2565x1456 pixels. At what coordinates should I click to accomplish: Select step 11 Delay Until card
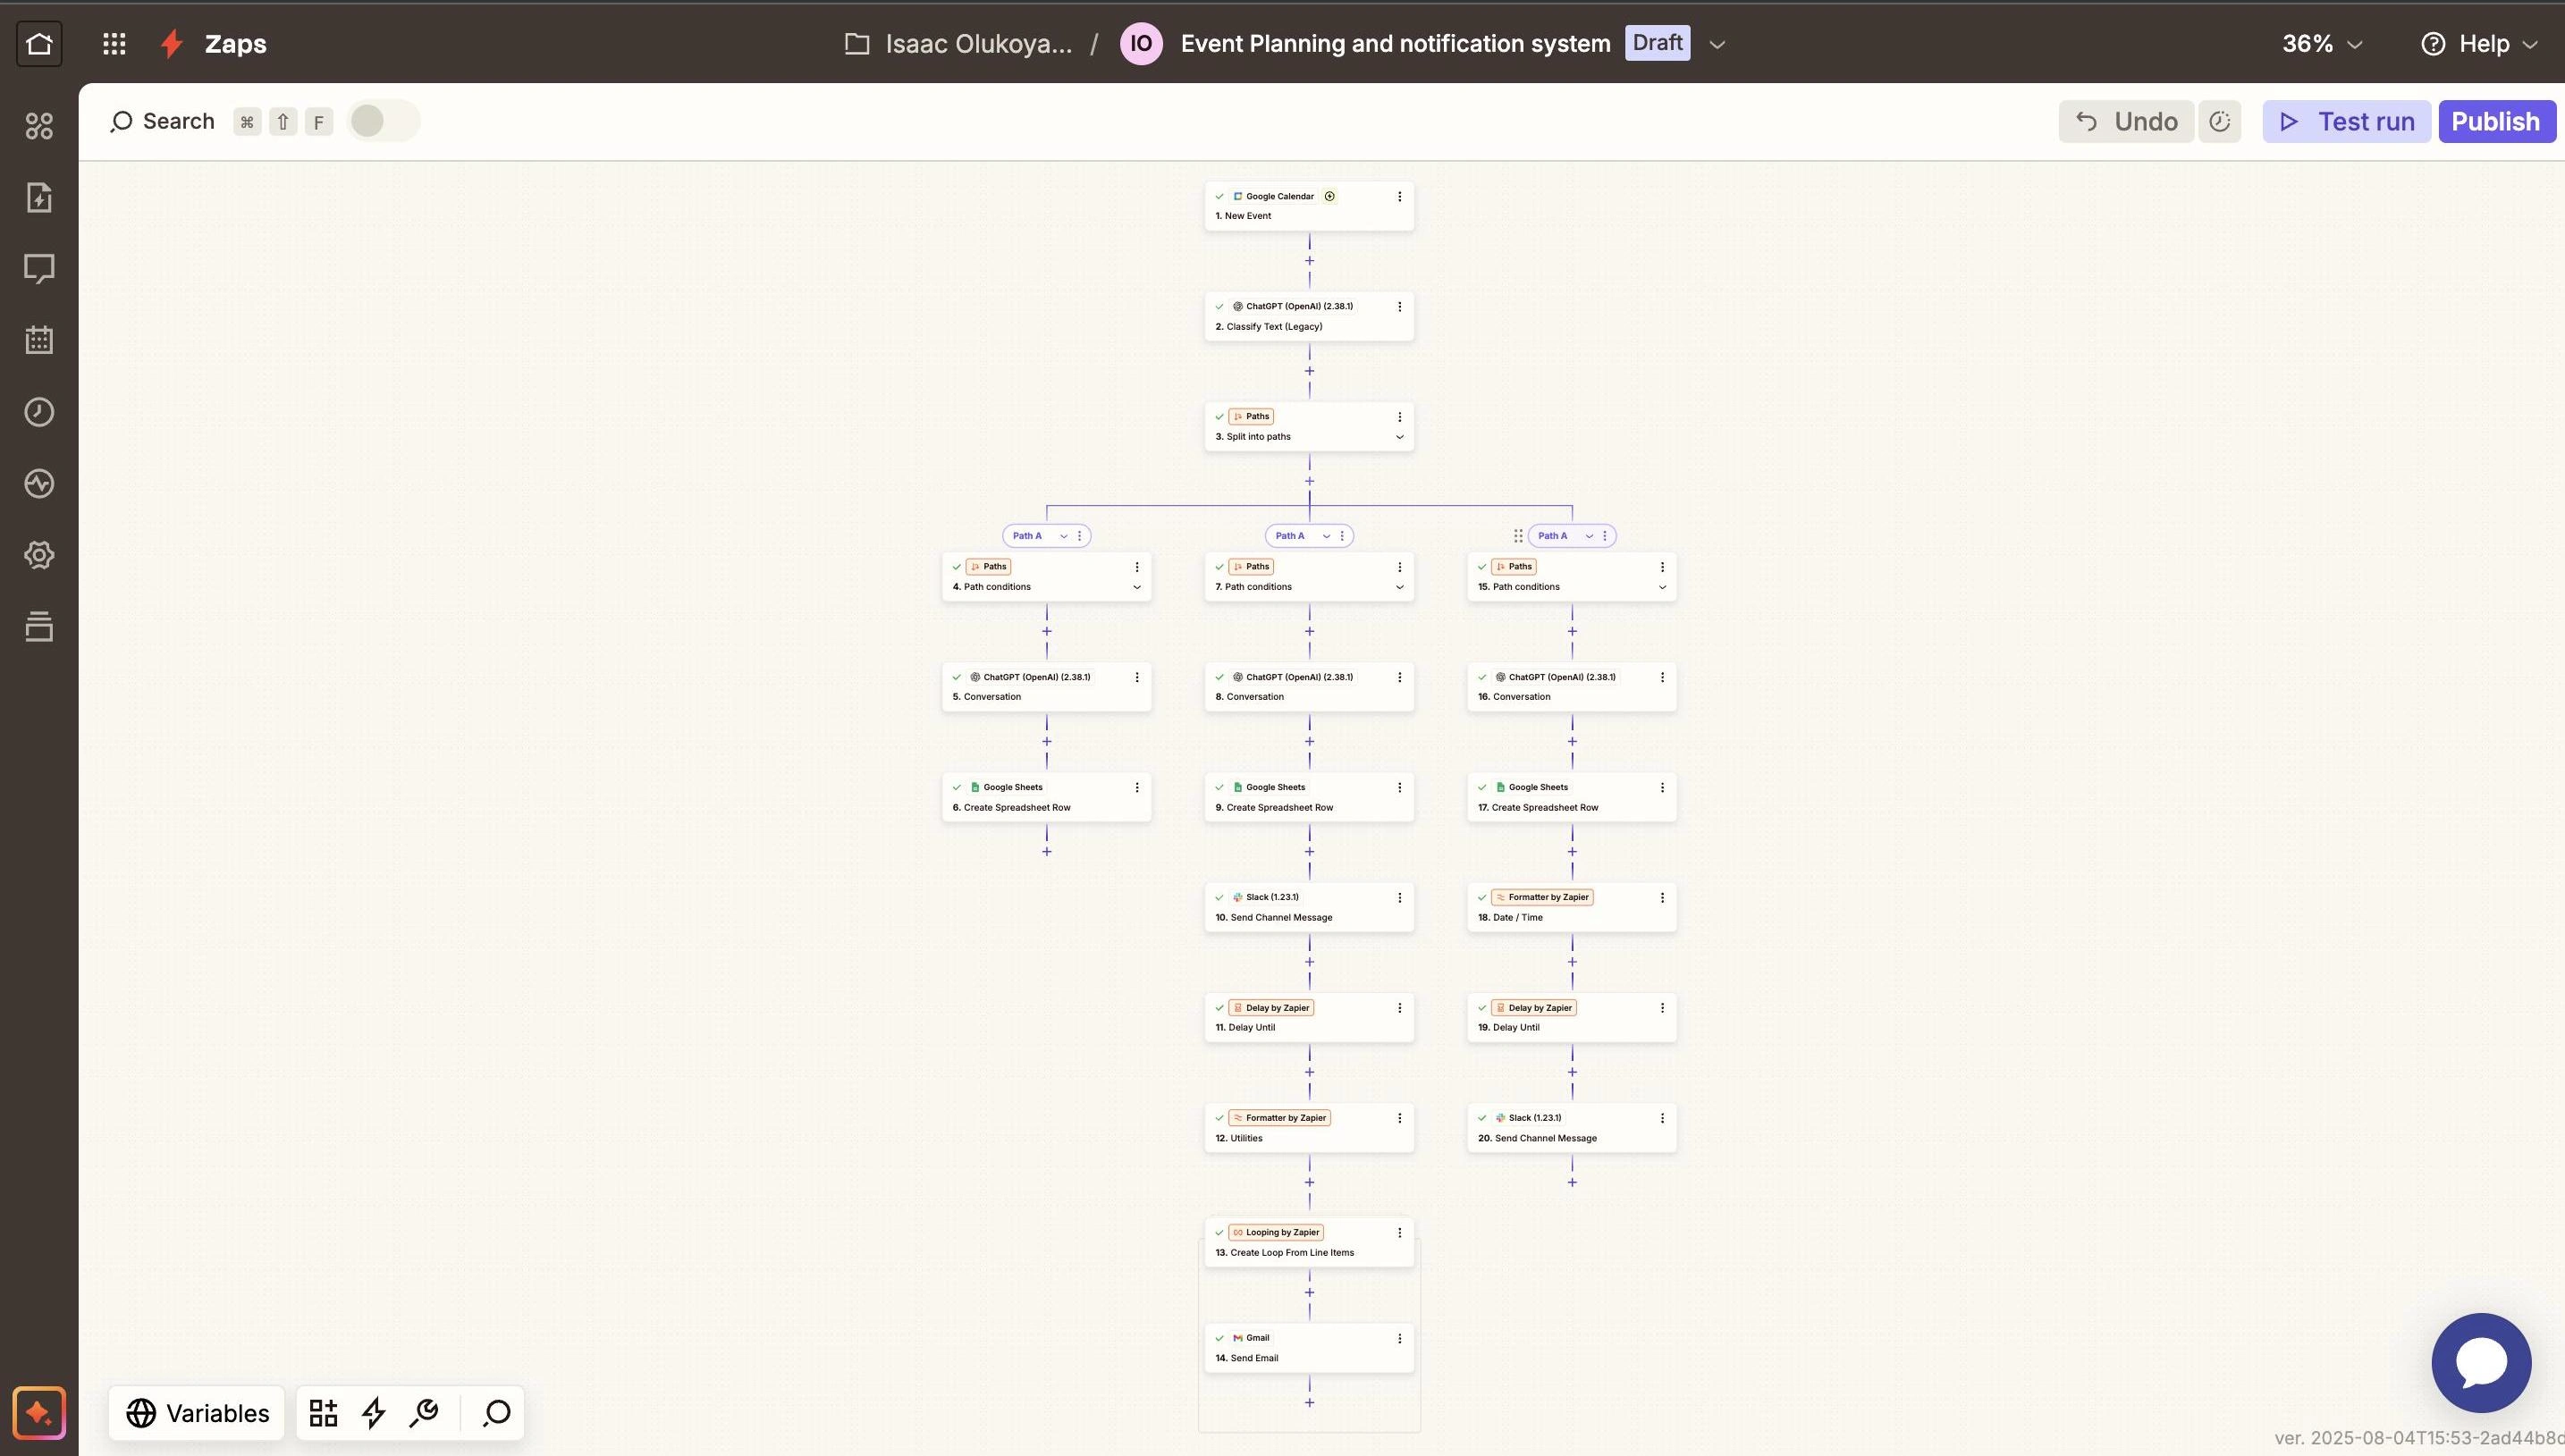click(x=1309, y=1017)
